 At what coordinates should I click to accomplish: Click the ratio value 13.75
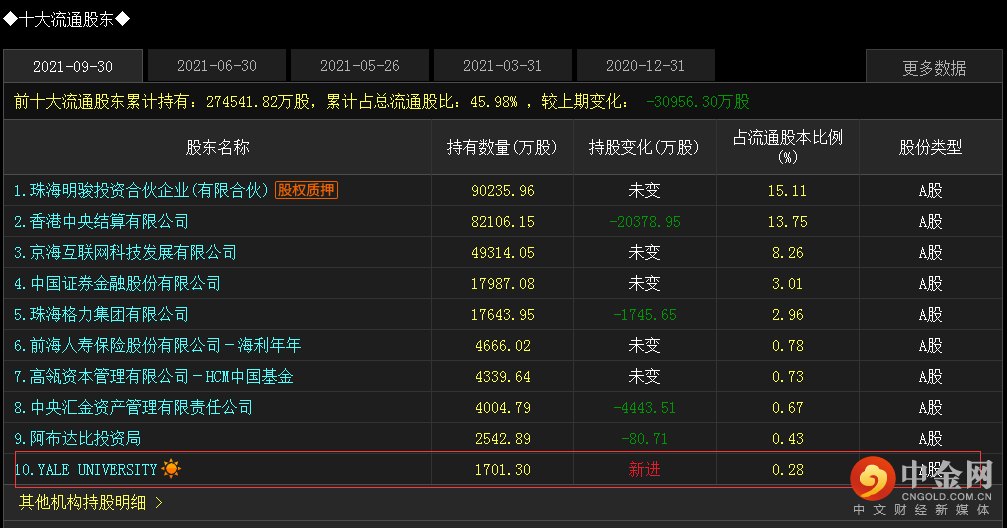coord(787,222)
